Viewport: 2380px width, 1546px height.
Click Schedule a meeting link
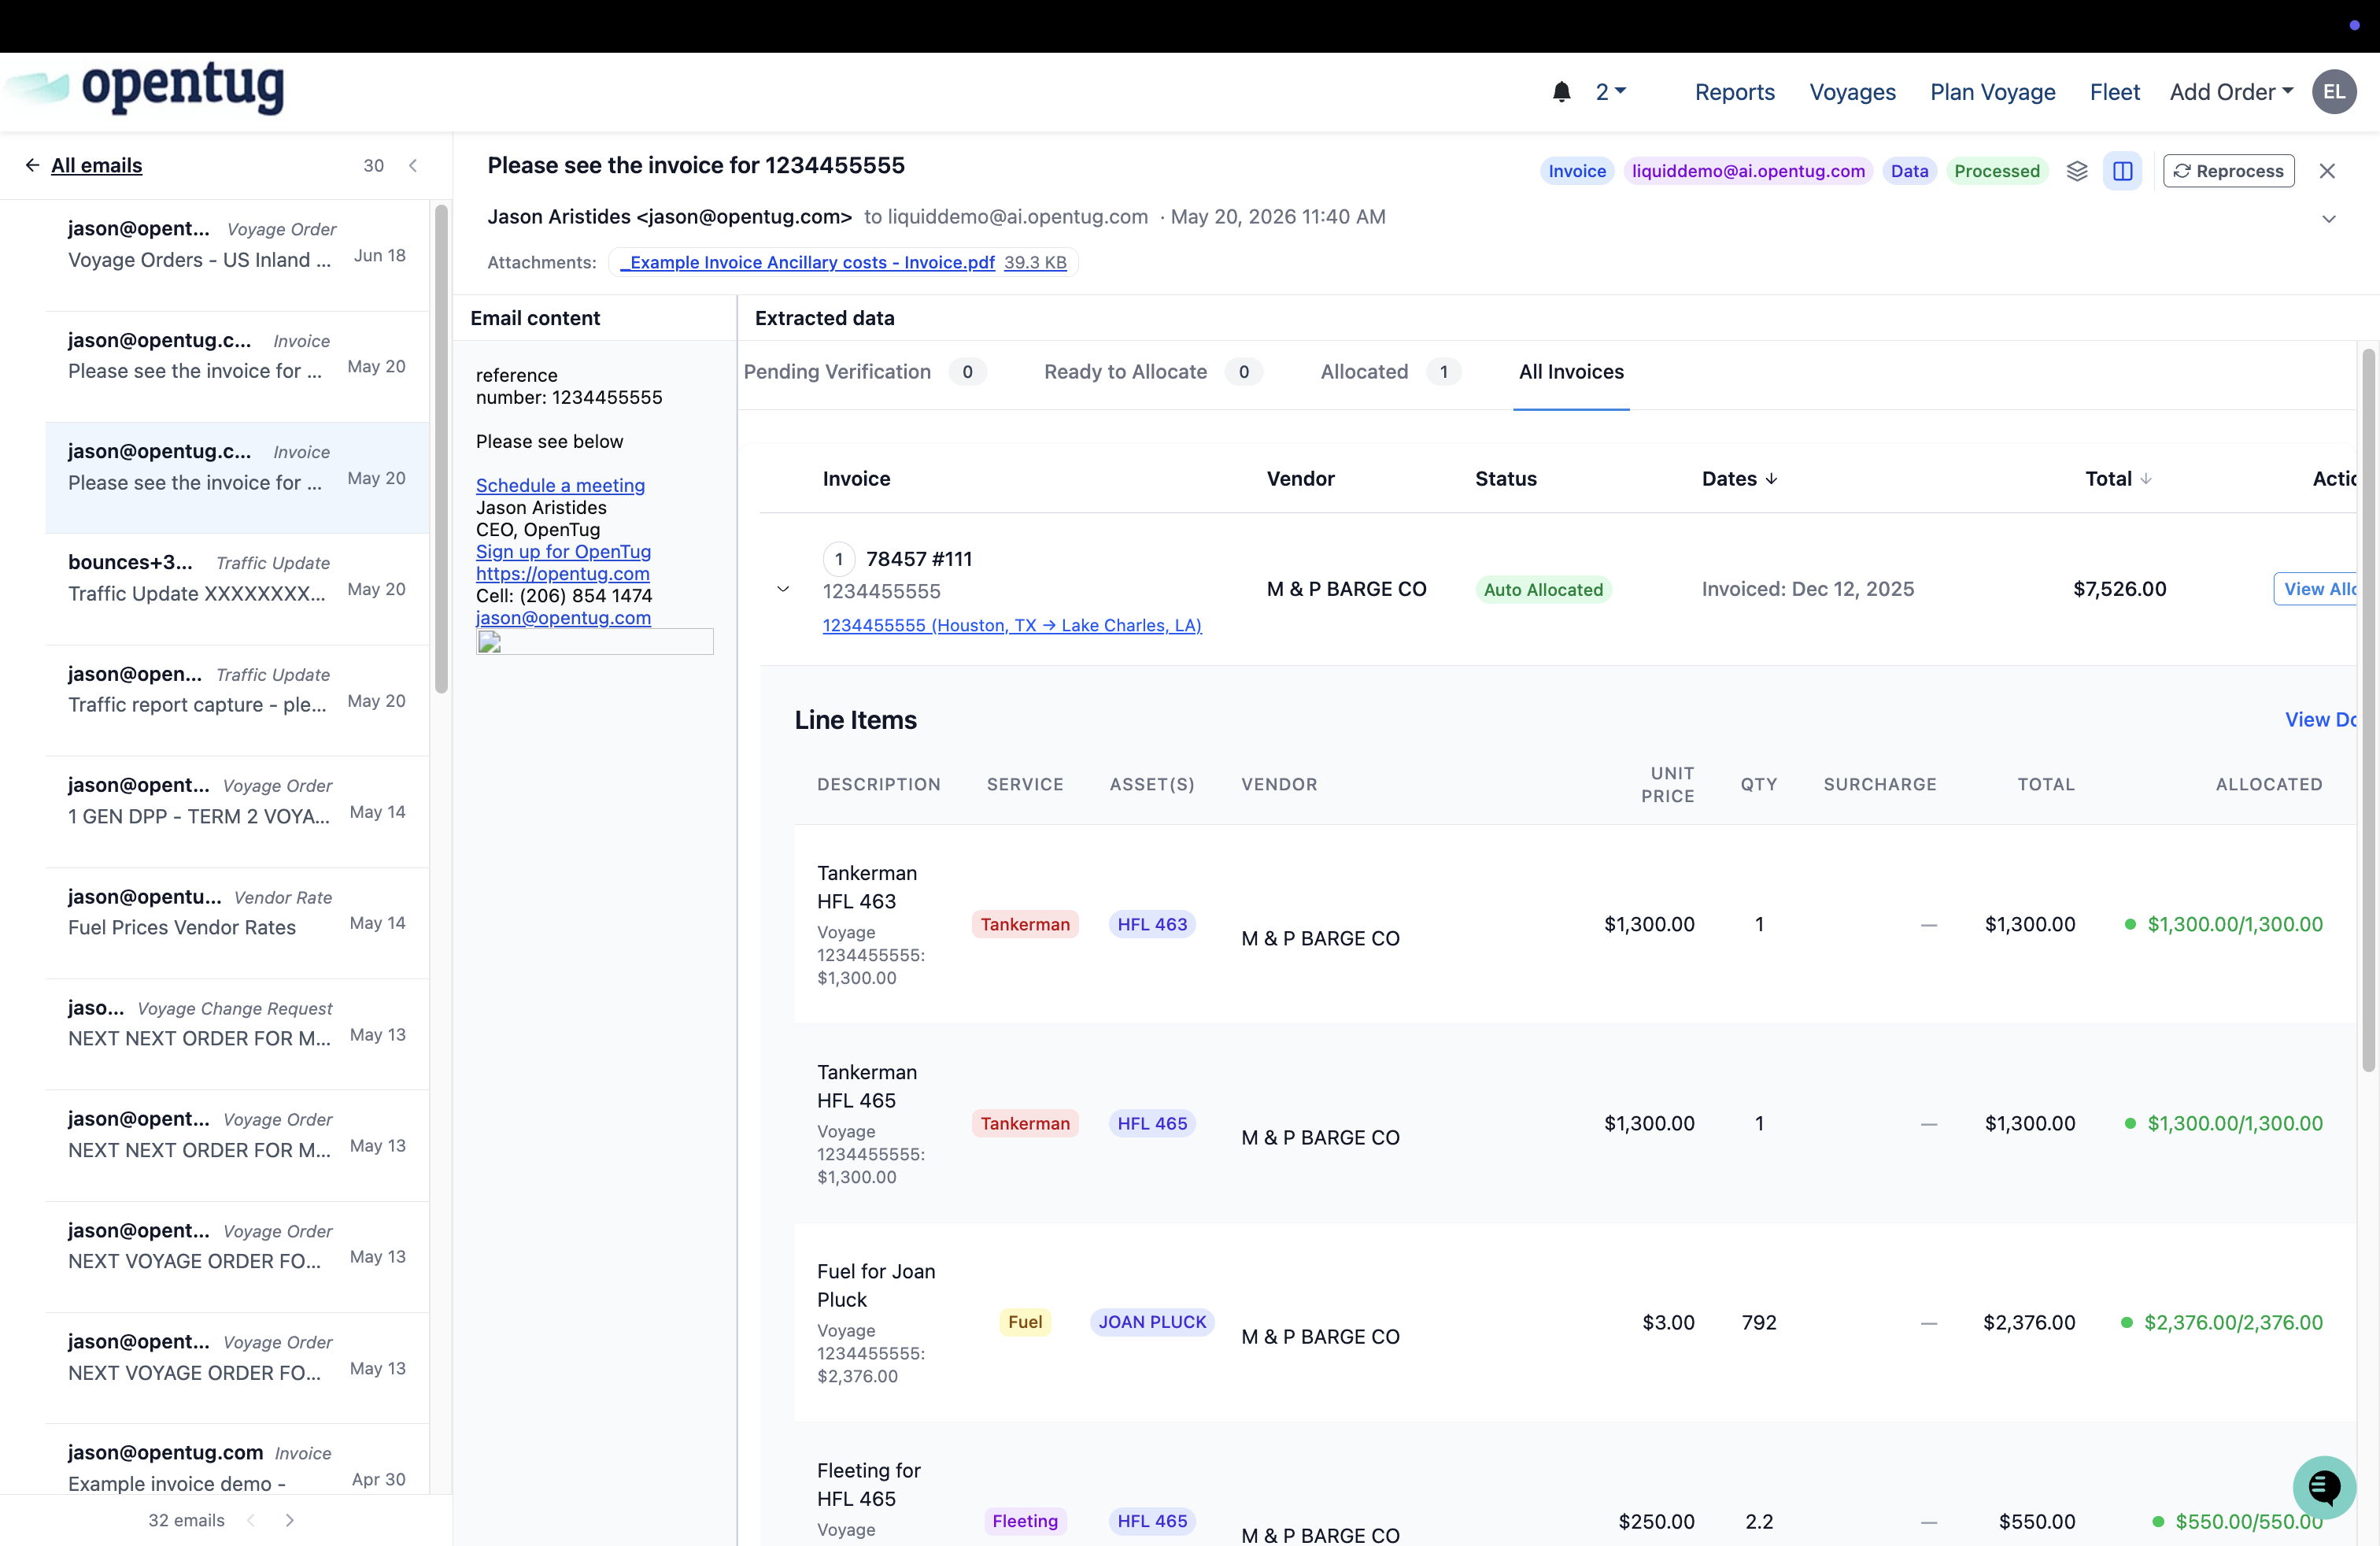coord(560,485)
